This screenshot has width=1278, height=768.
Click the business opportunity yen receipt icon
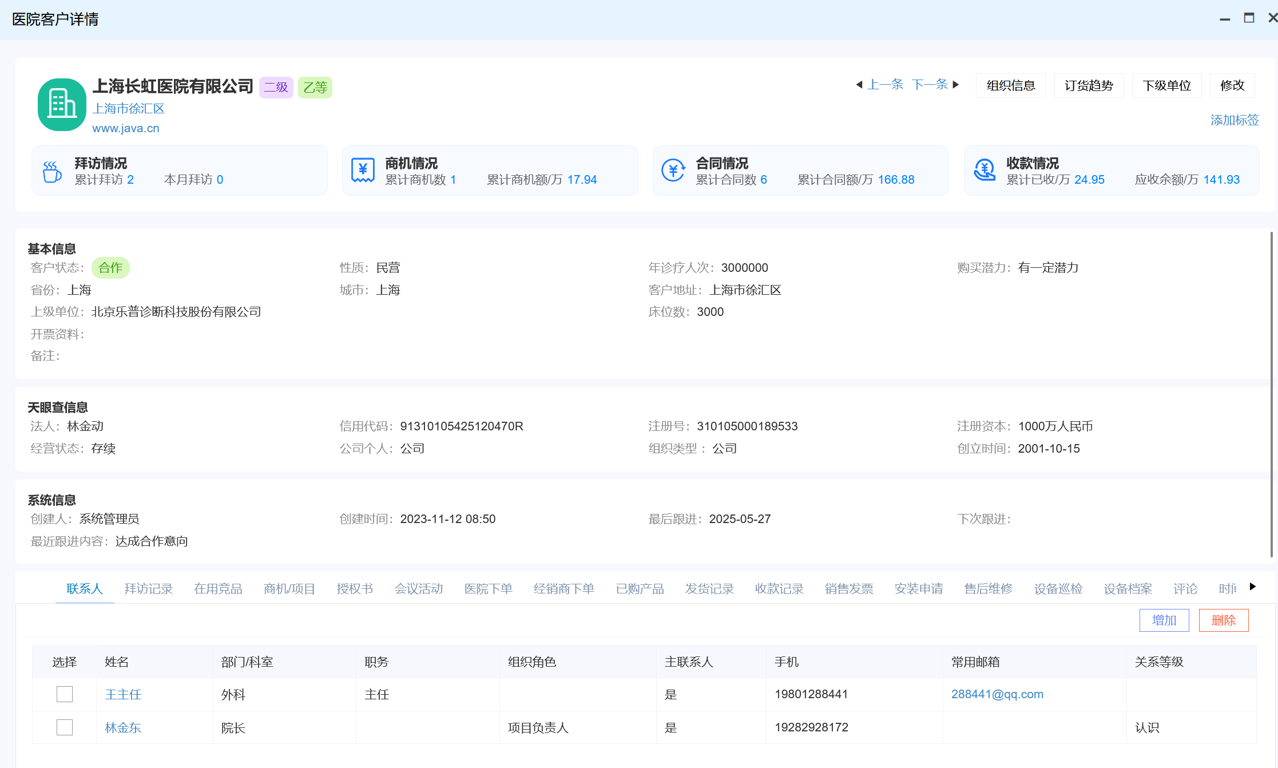[363, 171]
